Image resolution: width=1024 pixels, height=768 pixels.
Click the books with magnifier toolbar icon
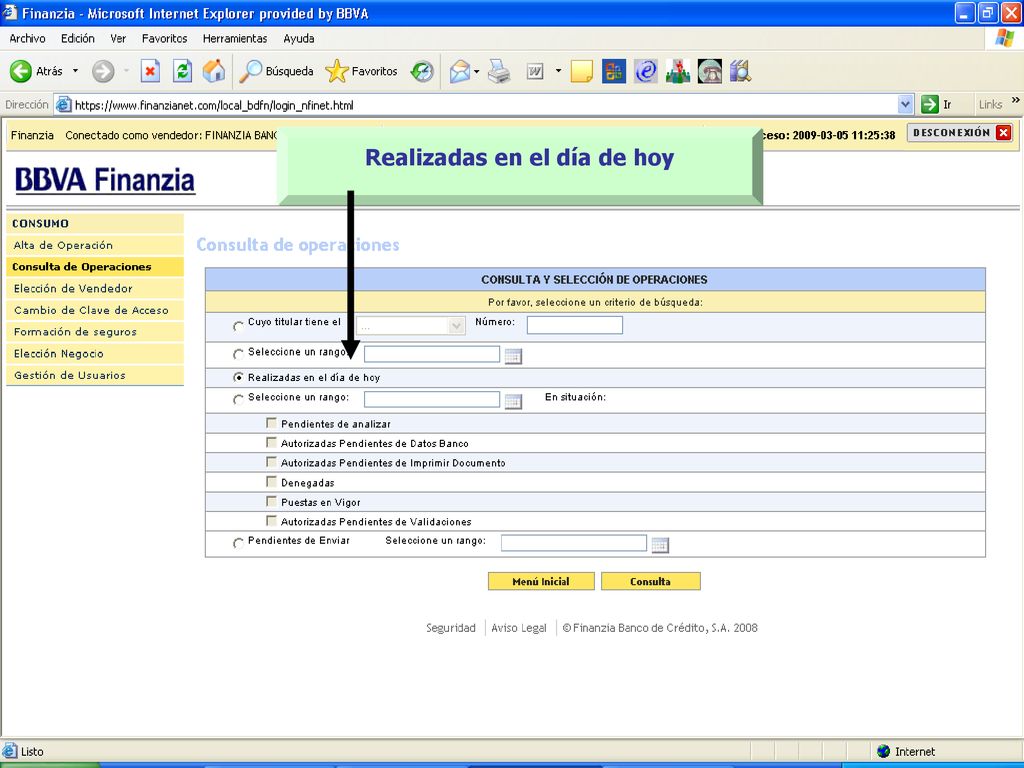pyautogui.click(x=740, y=71)
